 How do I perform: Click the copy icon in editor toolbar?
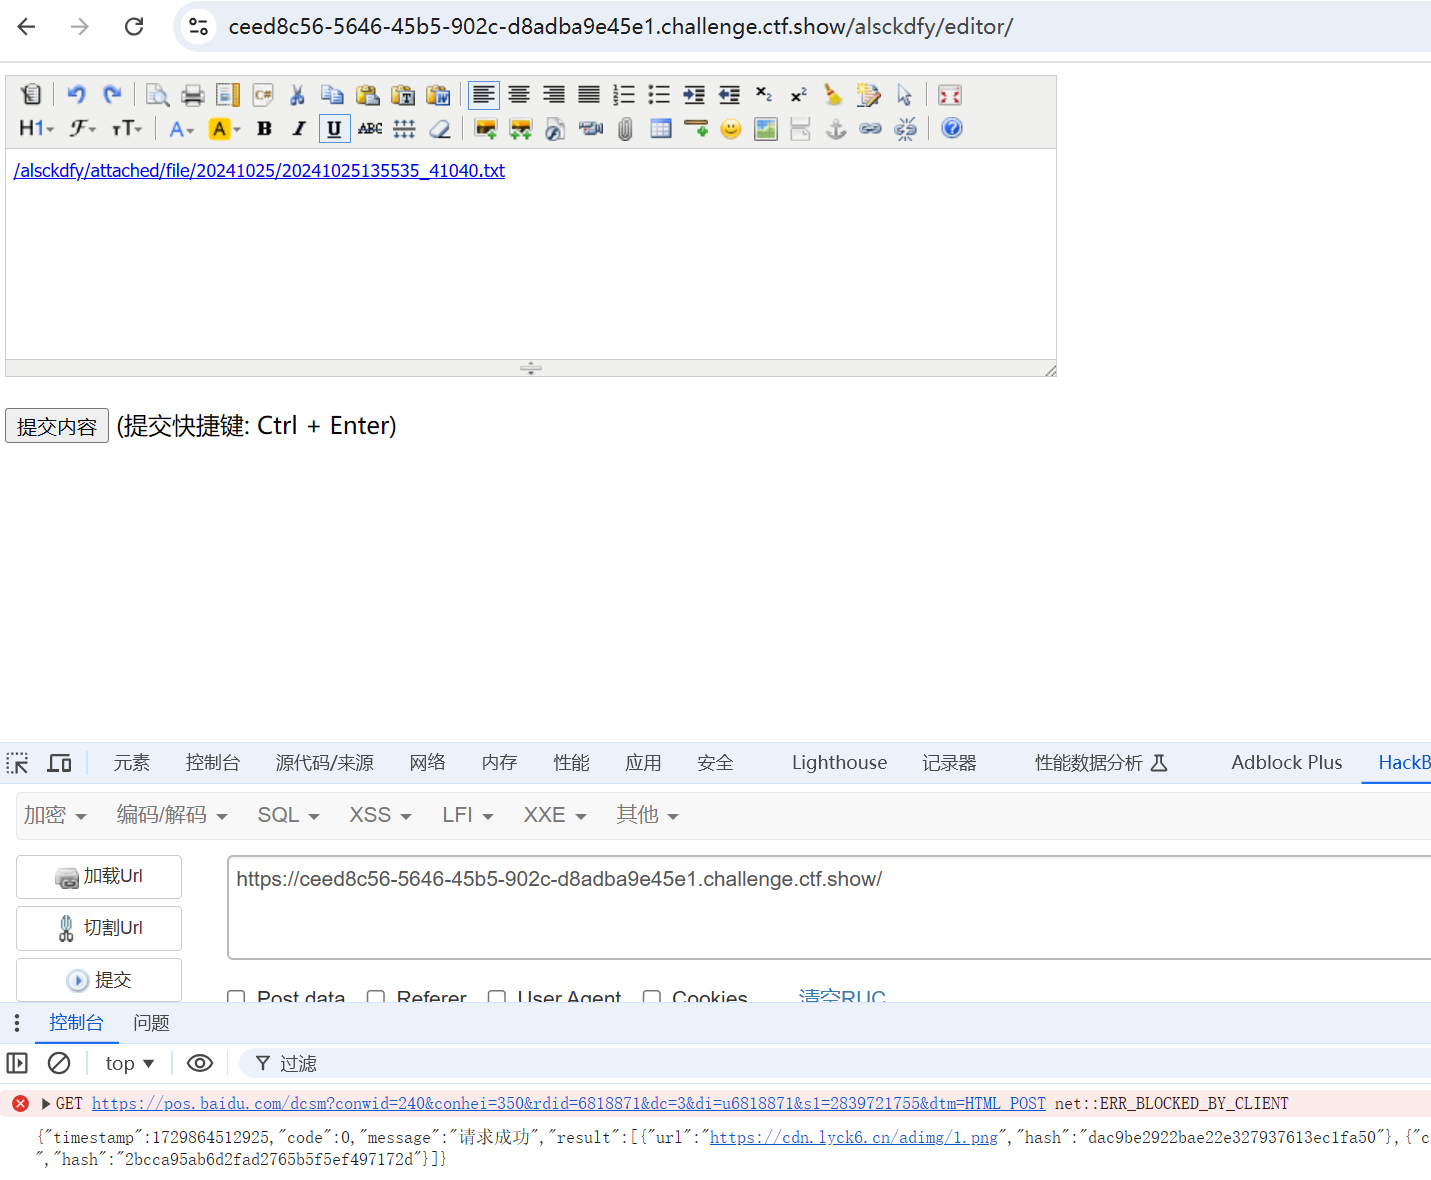coord(332,95)
